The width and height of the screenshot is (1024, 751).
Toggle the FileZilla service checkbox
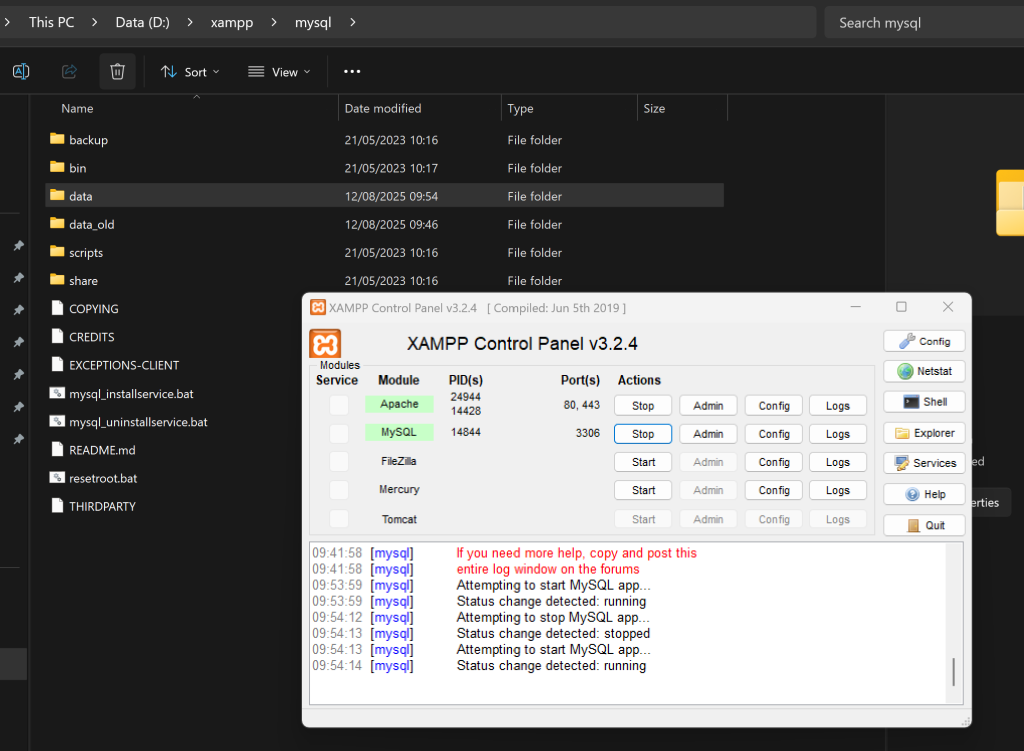tap(339, 461)
